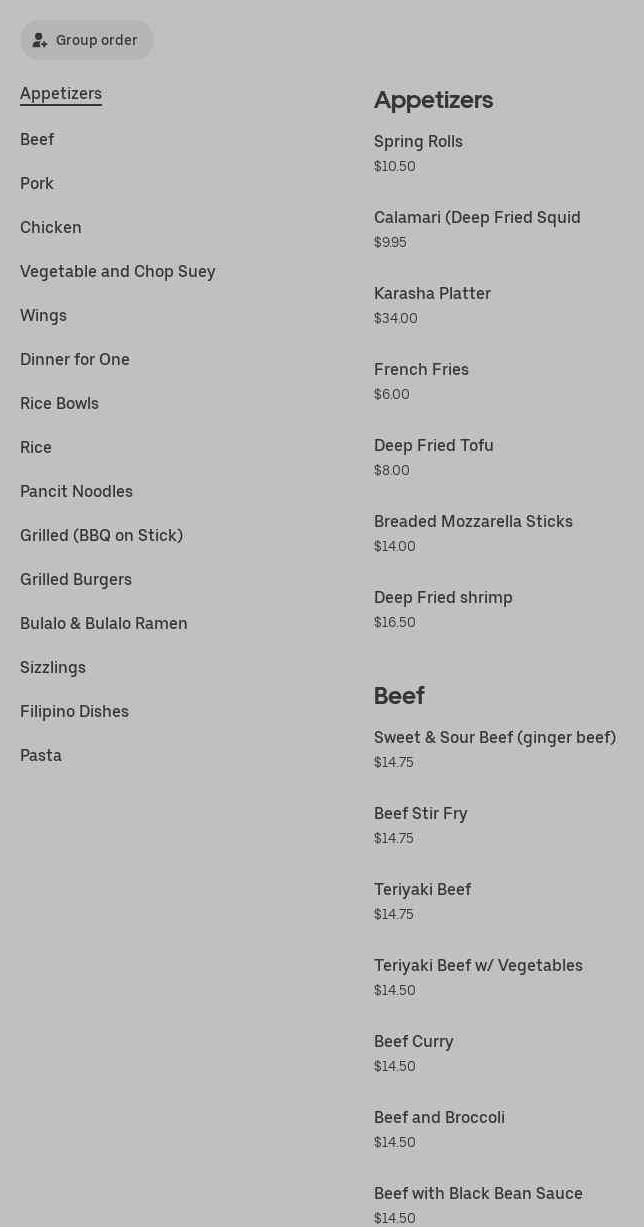
Task: Open the Spring Rolls menu item
Action: point(418,142)
